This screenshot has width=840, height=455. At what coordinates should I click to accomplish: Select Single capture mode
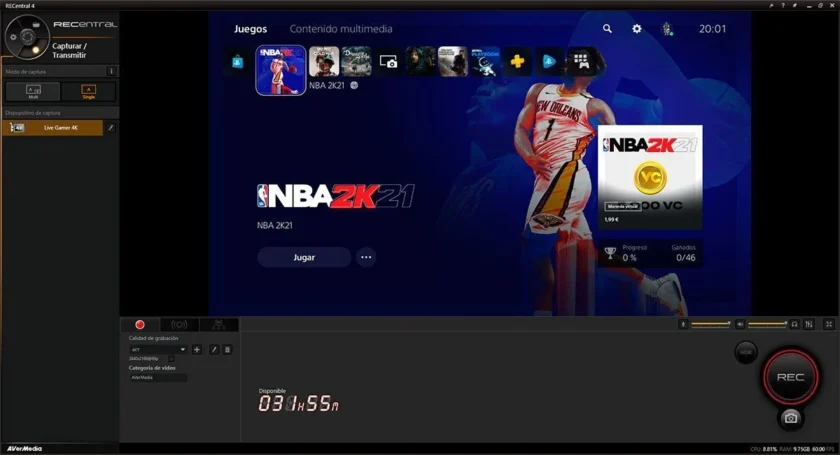[x=88, y=91]
